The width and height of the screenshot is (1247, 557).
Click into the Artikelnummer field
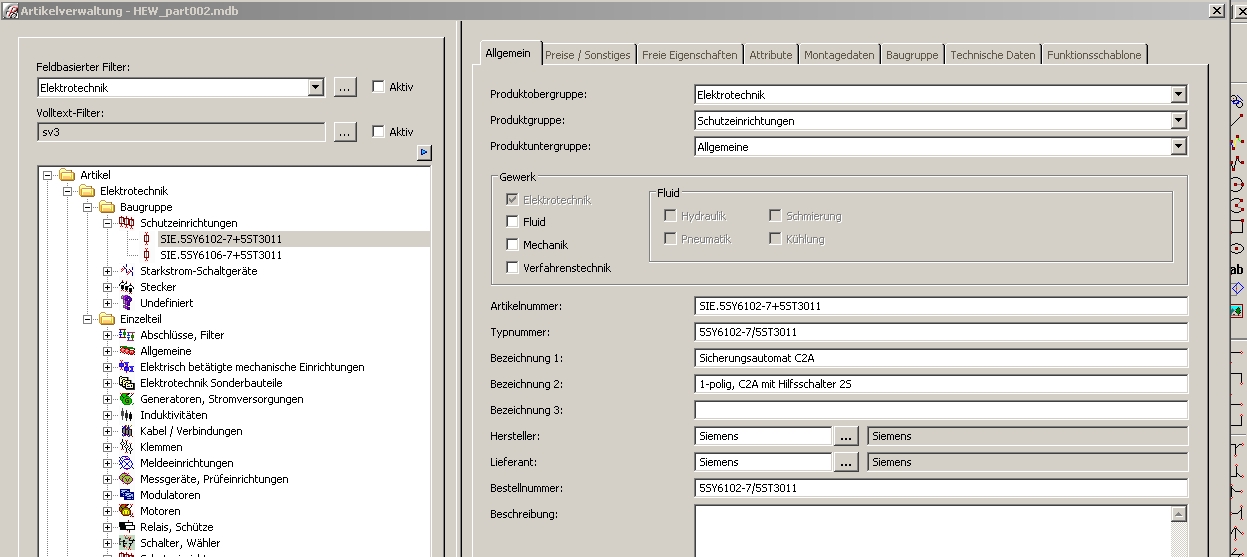click(941, 306)
